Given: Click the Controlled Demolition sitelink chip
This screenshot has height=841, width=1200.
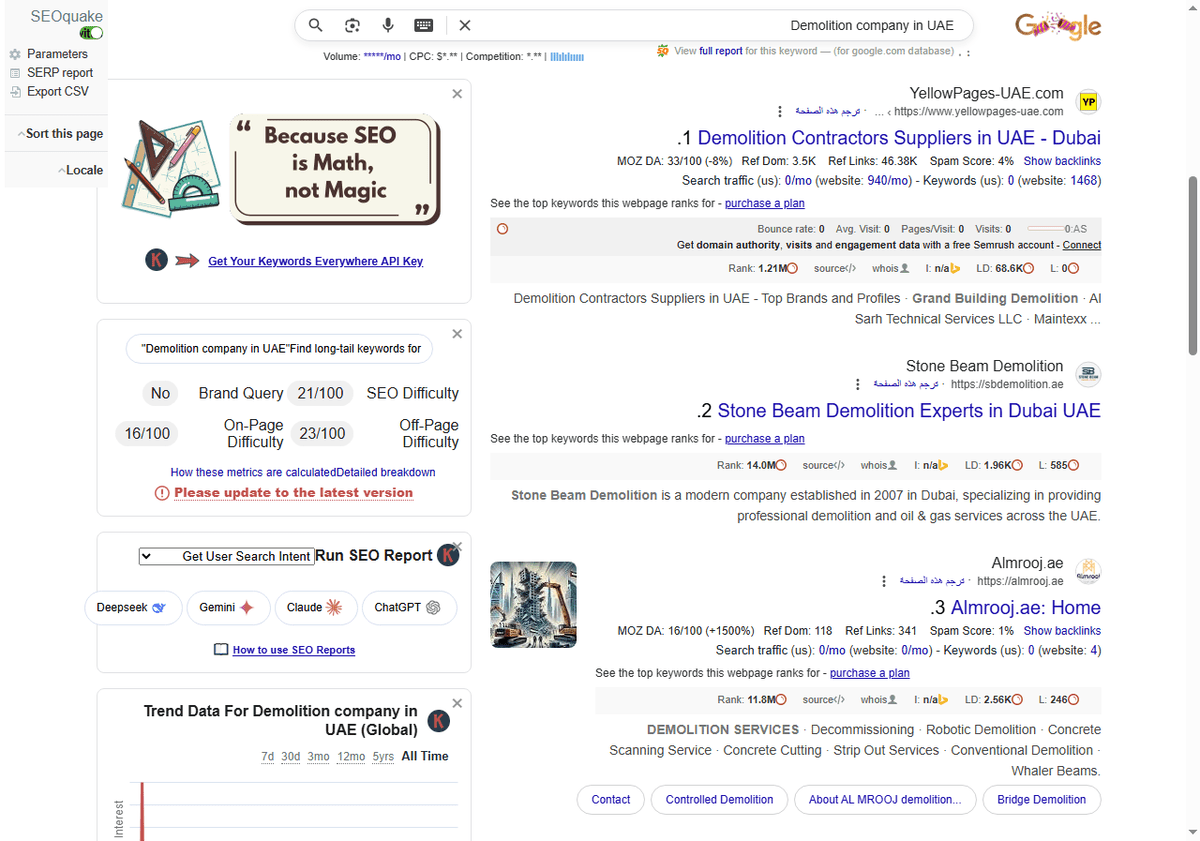Looking at the screenshot, I should [x=719, y=800].
